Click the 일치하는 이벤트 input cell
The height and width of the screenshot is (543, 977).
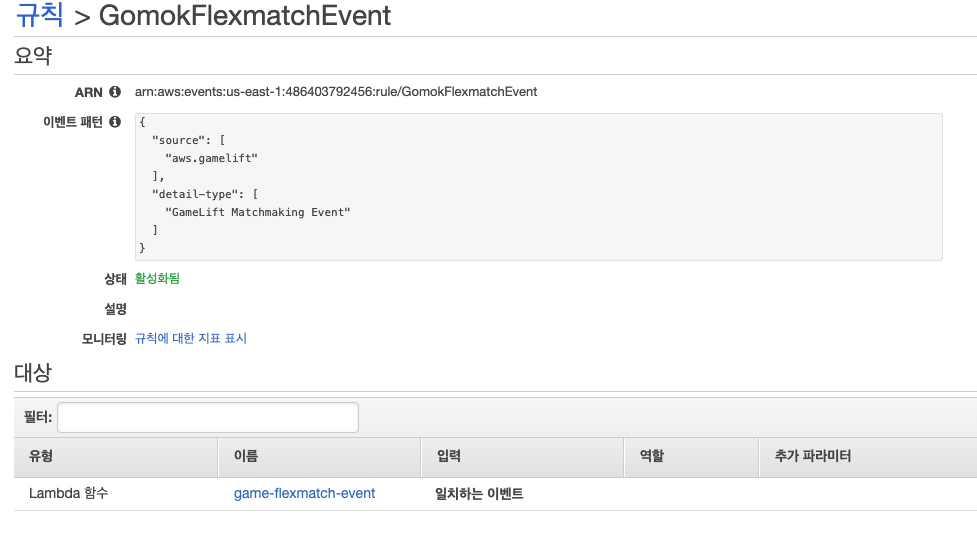click(479, 494)
